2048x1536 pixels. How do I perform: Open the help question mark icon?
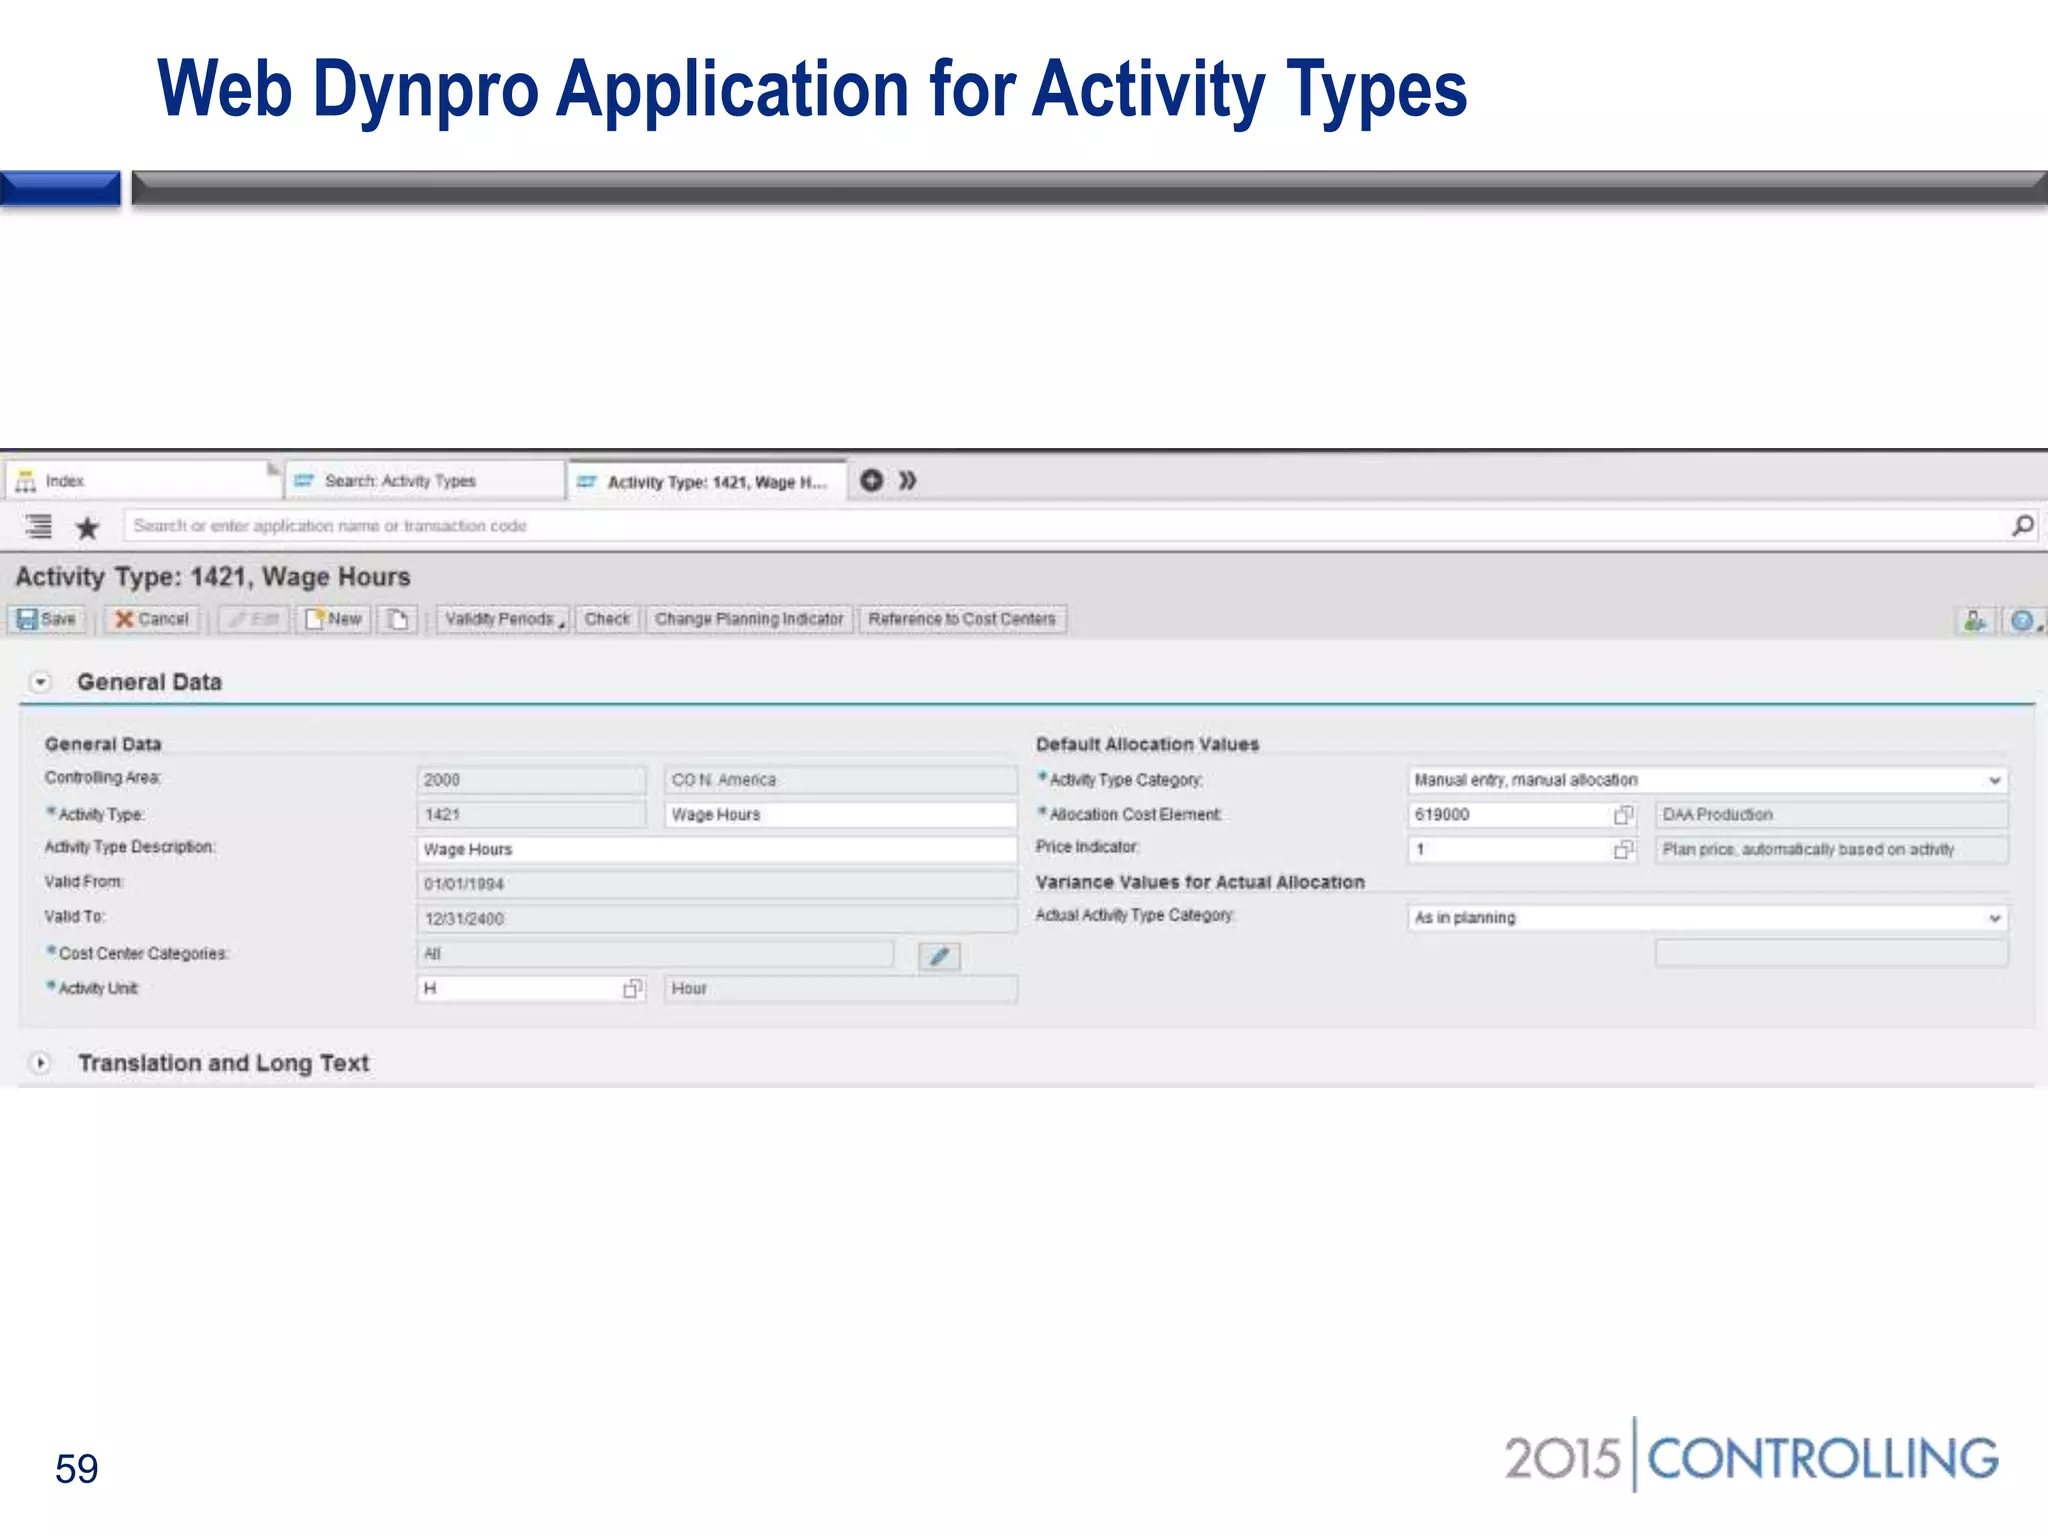pyautogui.click(x=2023, y=621)
